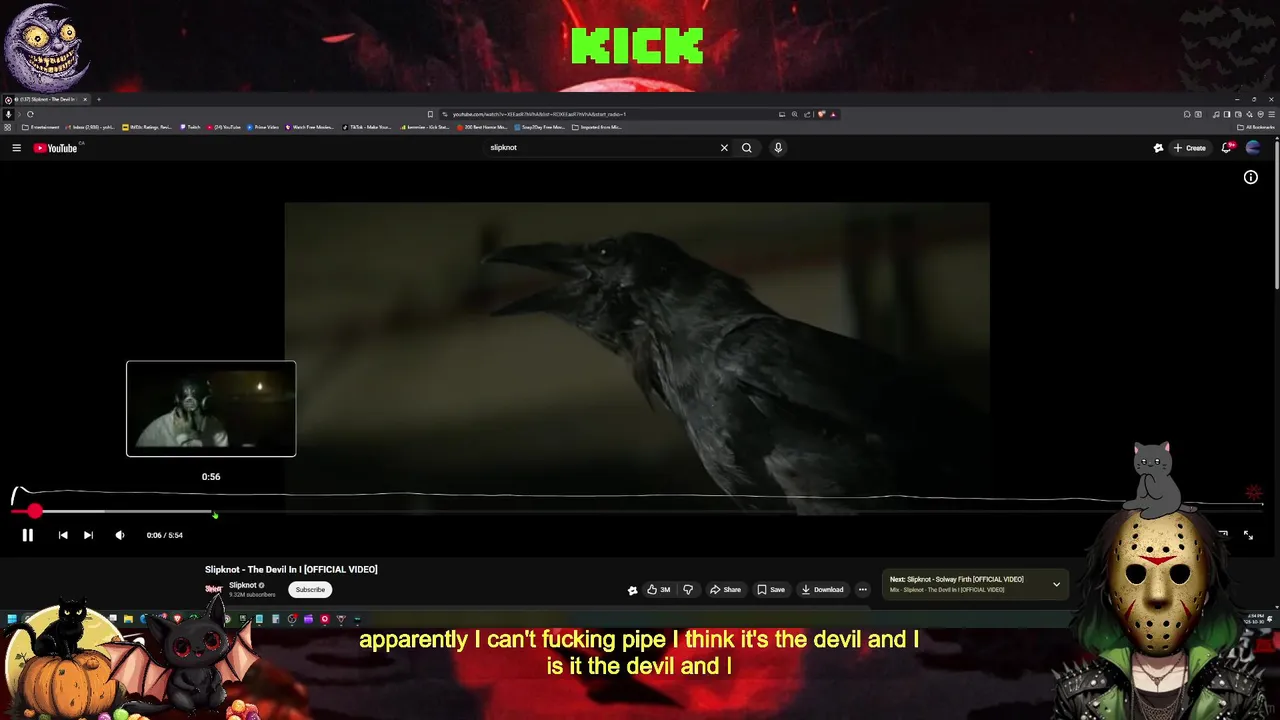Enter fullscreen mode on the player

pyautogui.click(x=1248, y=535)
